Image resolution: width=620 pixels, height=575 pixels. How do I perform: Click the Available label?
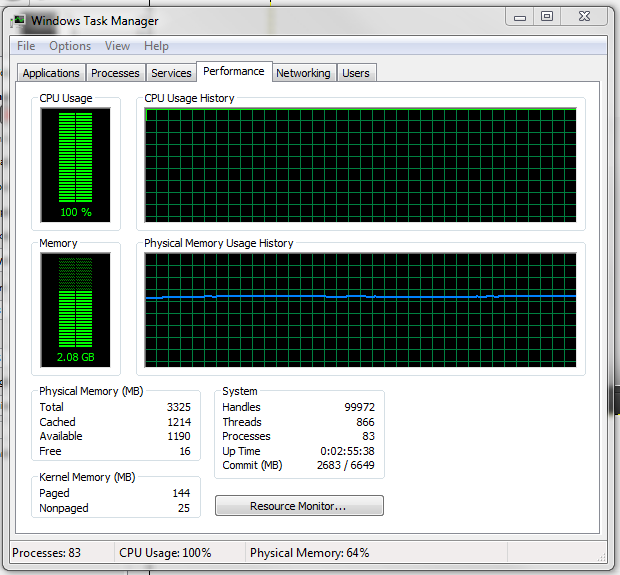[x=61, y=436]
